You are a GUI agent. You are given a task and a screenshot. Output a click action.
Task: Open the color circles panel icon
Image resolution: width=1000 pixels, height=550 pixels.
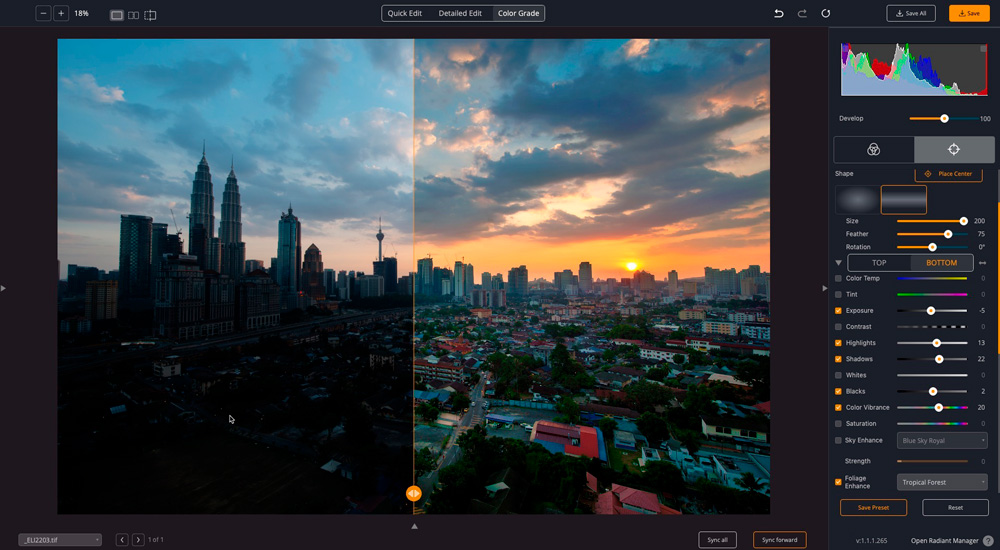click(x=873, y=149)
